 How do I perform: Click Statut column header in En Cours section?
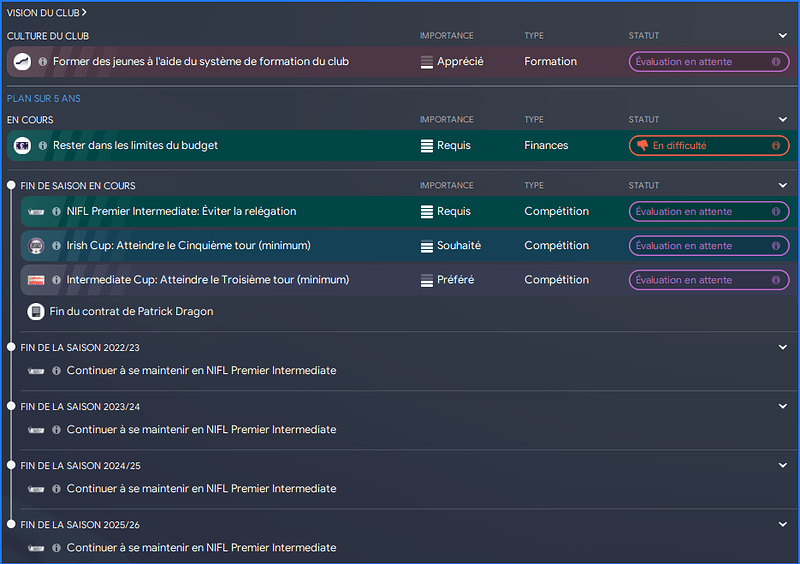click(643, 119)
